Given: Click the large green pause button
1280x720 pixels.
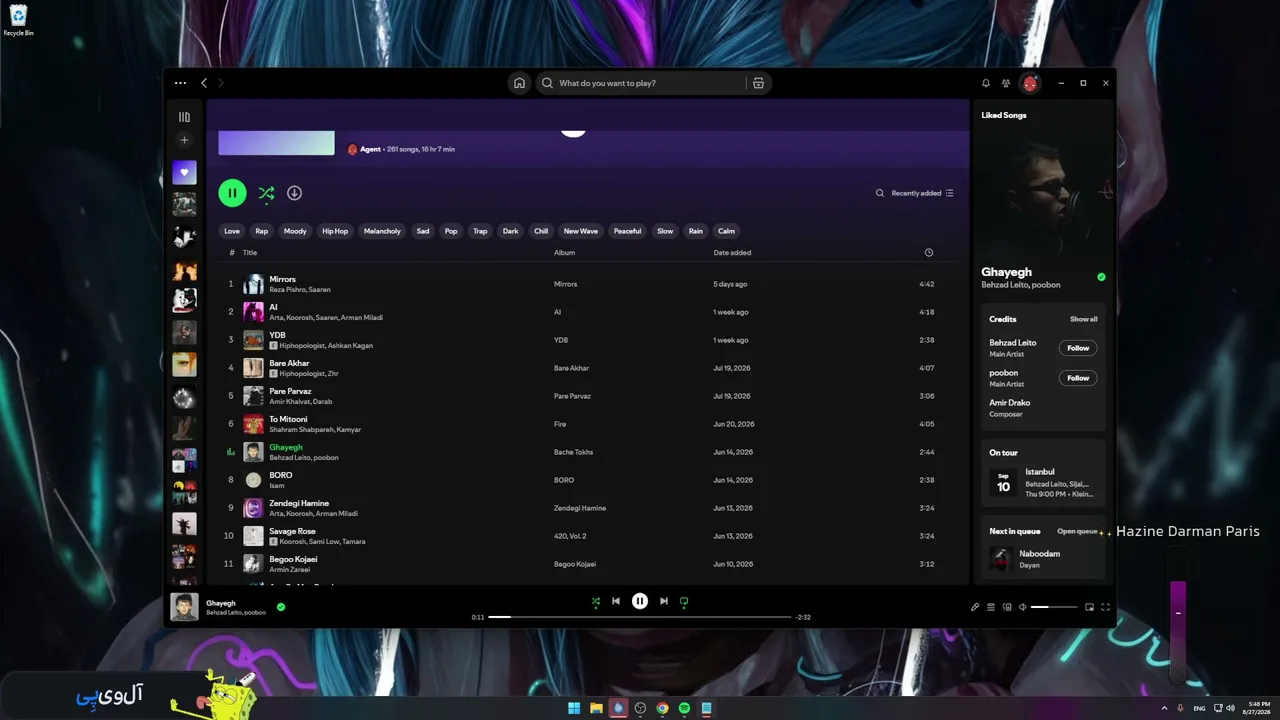Looking at the screenshot, I should [232, 193].
